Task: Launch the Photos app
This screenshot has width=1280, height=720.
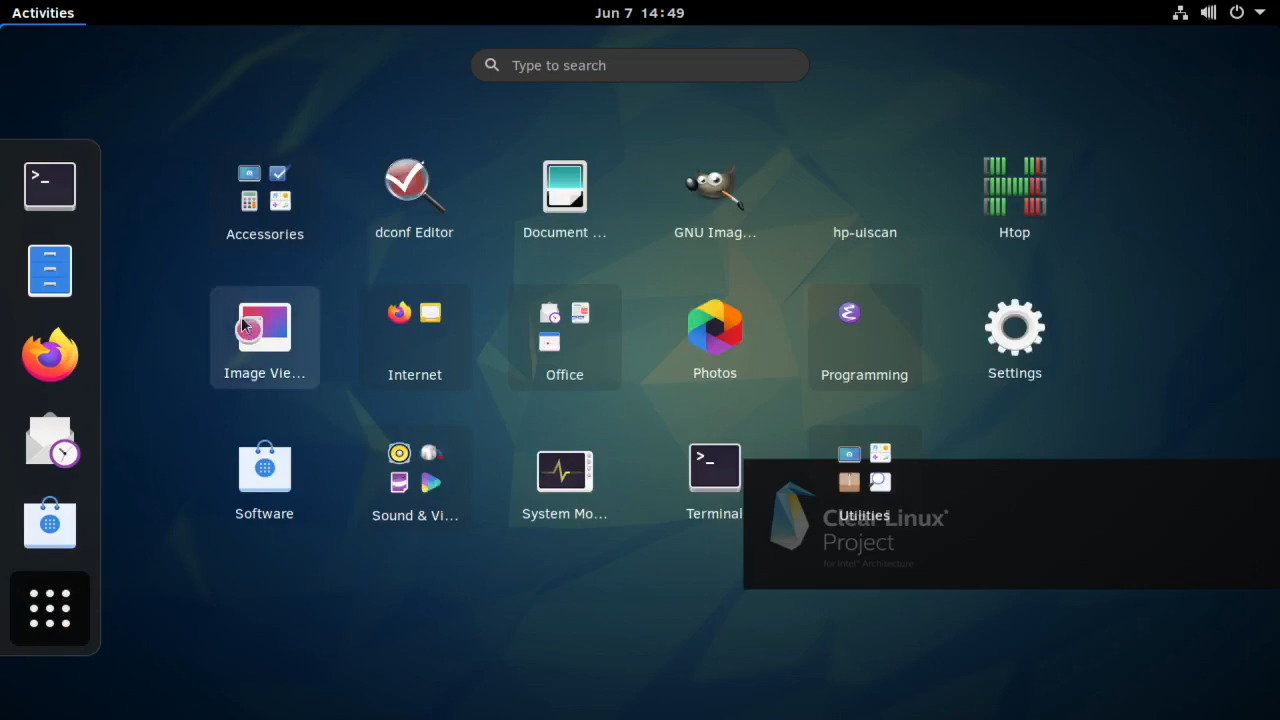Action: [x=714, y=339]
